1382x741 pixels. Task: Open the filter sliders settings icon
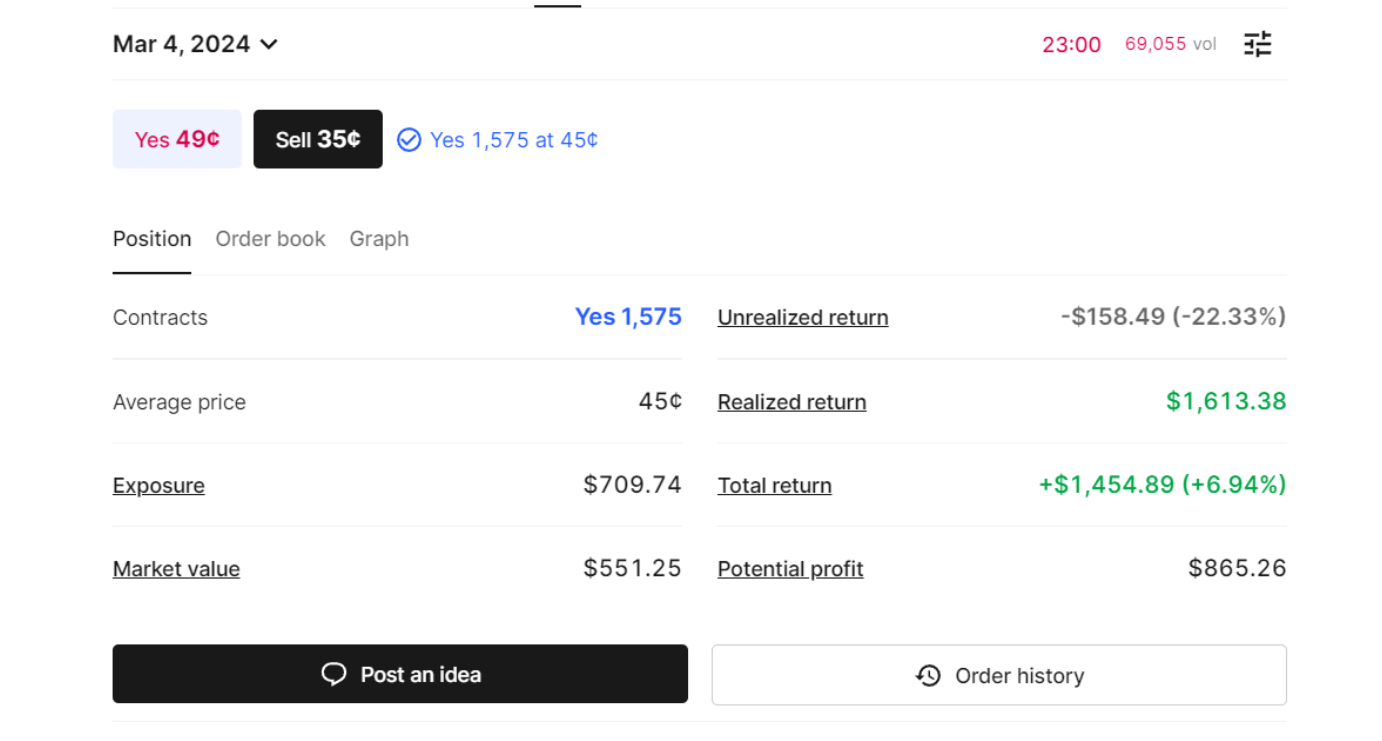coord(1257,44)
